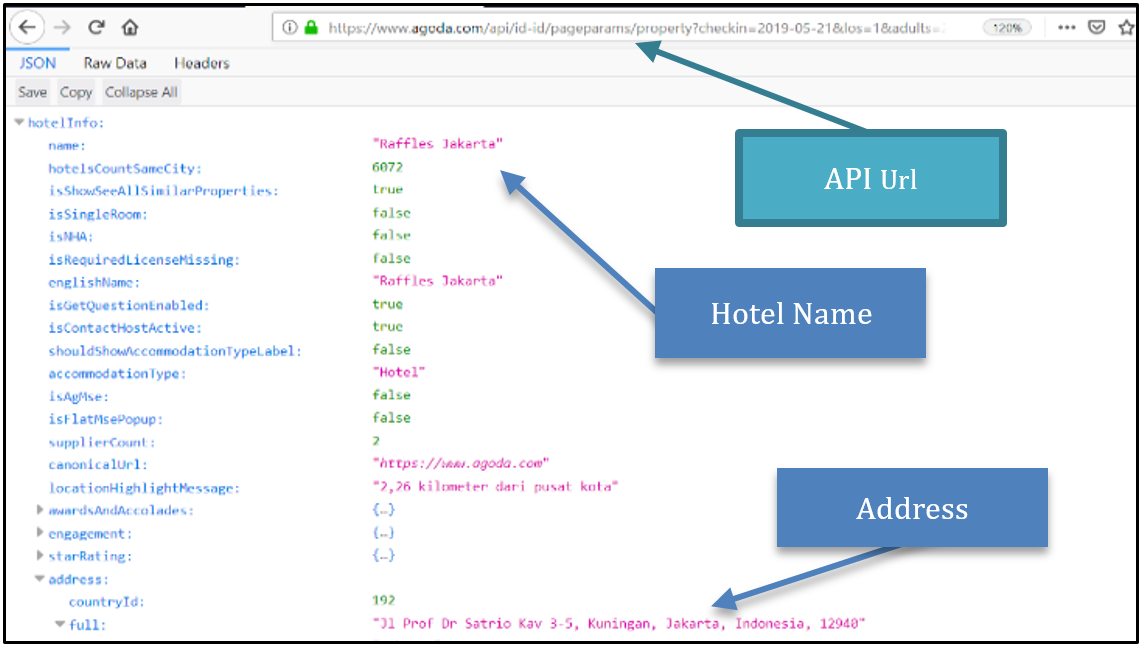The image size is (1145, 649).
Task: Click the Collapse All button
Action: [x=141, y=92]
